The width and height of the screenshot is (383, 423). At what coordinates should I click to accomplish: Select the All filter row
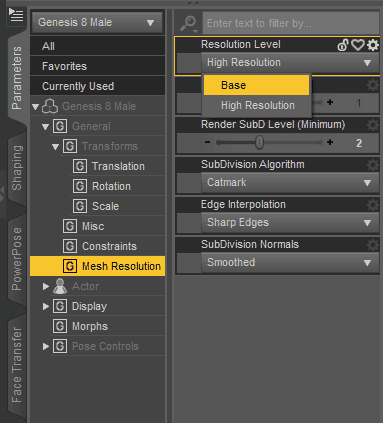tap(98, 46)
